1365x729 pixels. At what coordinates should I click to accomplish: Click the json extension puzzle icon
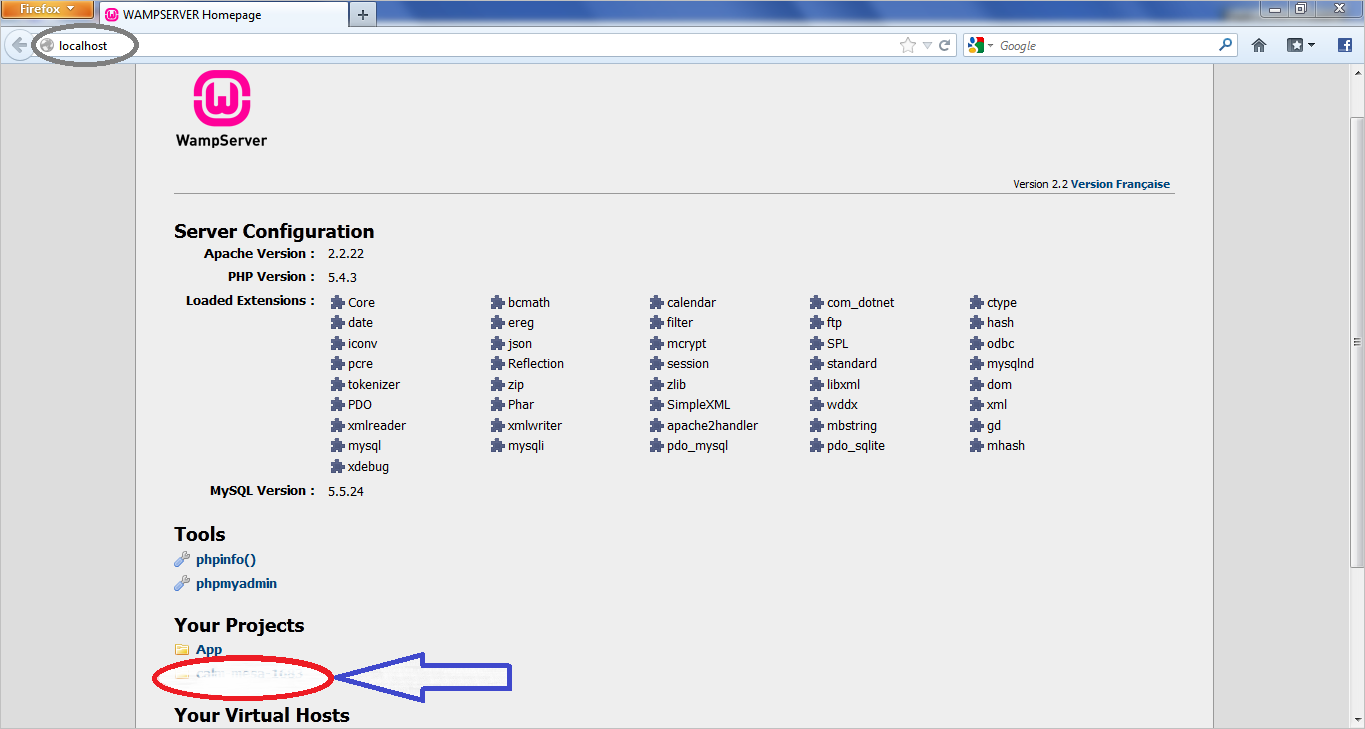tap(498, 343)
